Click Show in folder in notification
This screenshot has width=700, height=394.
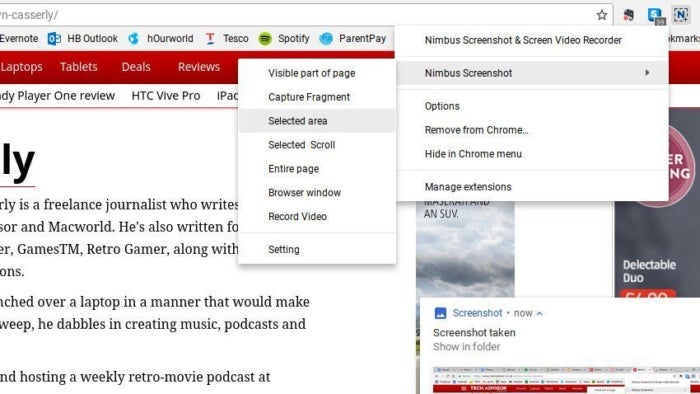[x=467, y=347]
